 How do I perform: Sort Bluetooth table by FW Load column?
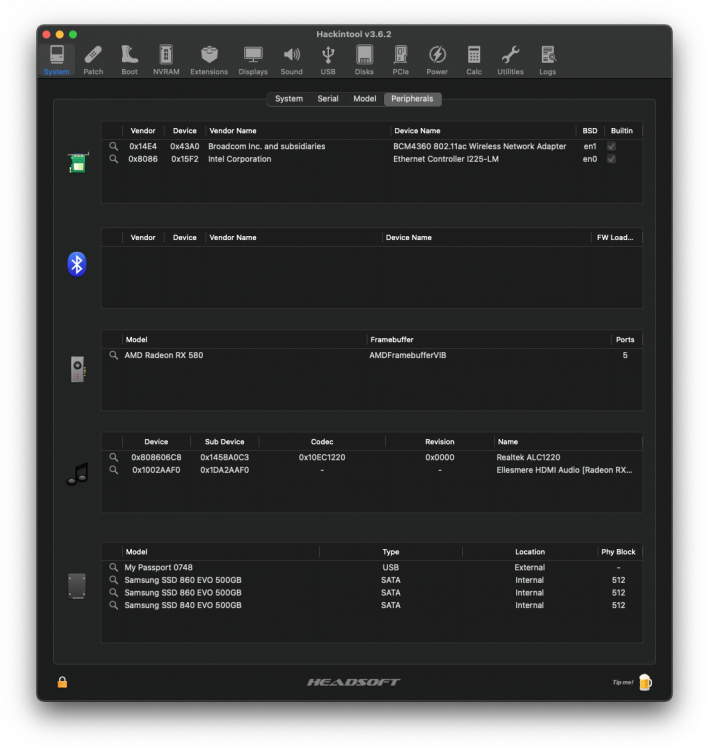pyautogui.click(x=615, y=238)
